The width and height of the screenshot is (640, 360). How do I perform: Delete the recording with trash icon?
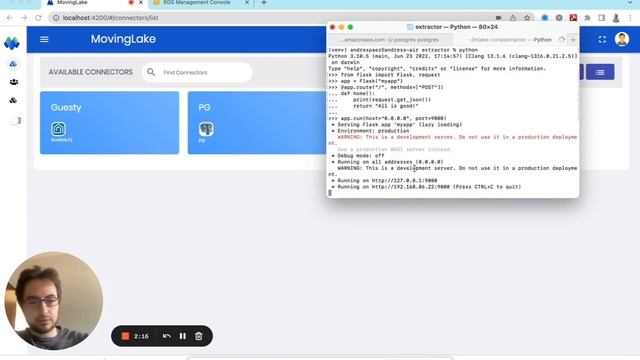point(199,336)
